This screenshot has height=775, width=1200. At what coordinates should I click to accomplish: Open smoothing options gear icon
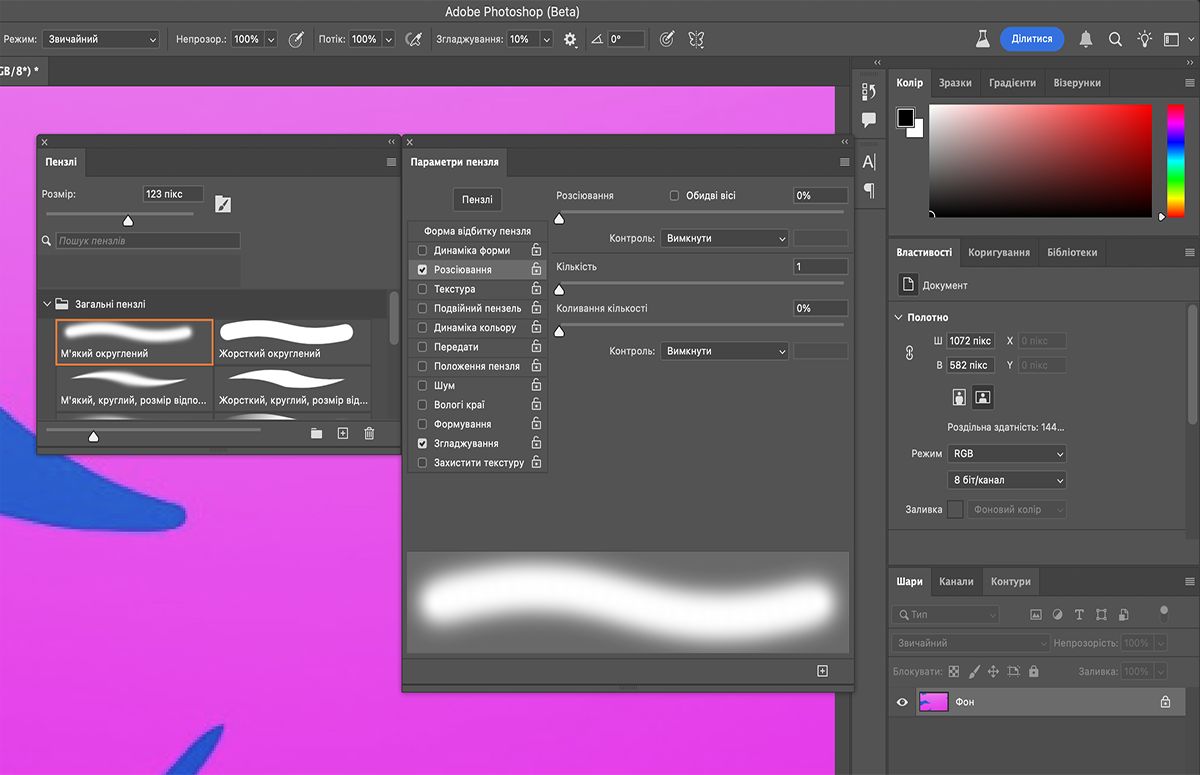570,39
